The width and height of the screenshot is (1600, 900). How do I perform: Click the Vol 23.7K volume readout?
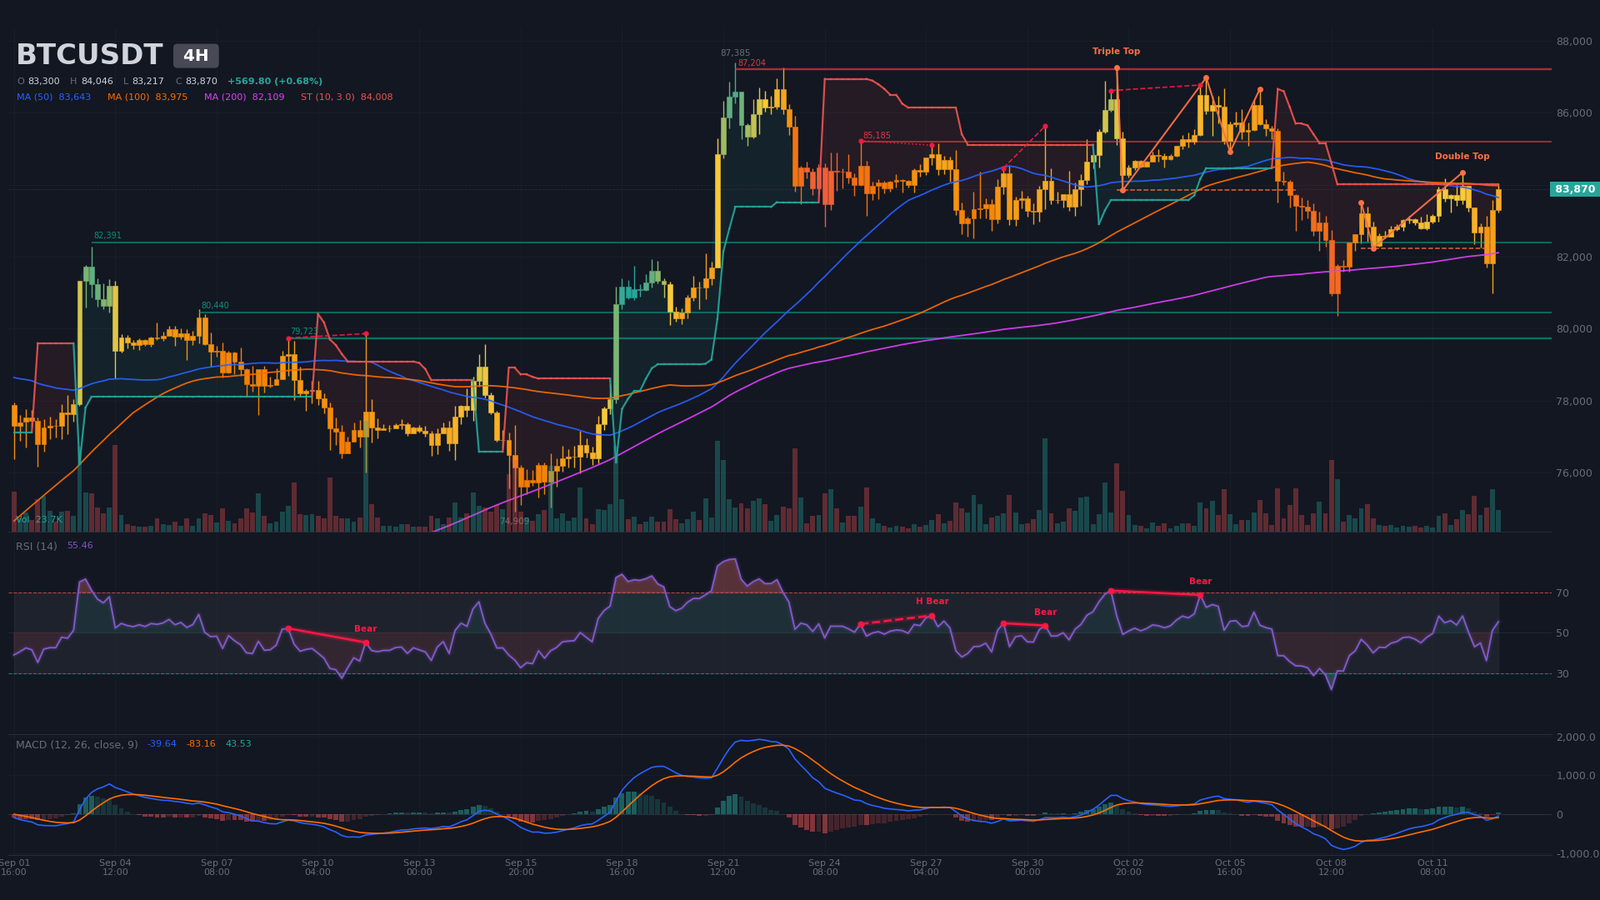click(x=39, y=519)
